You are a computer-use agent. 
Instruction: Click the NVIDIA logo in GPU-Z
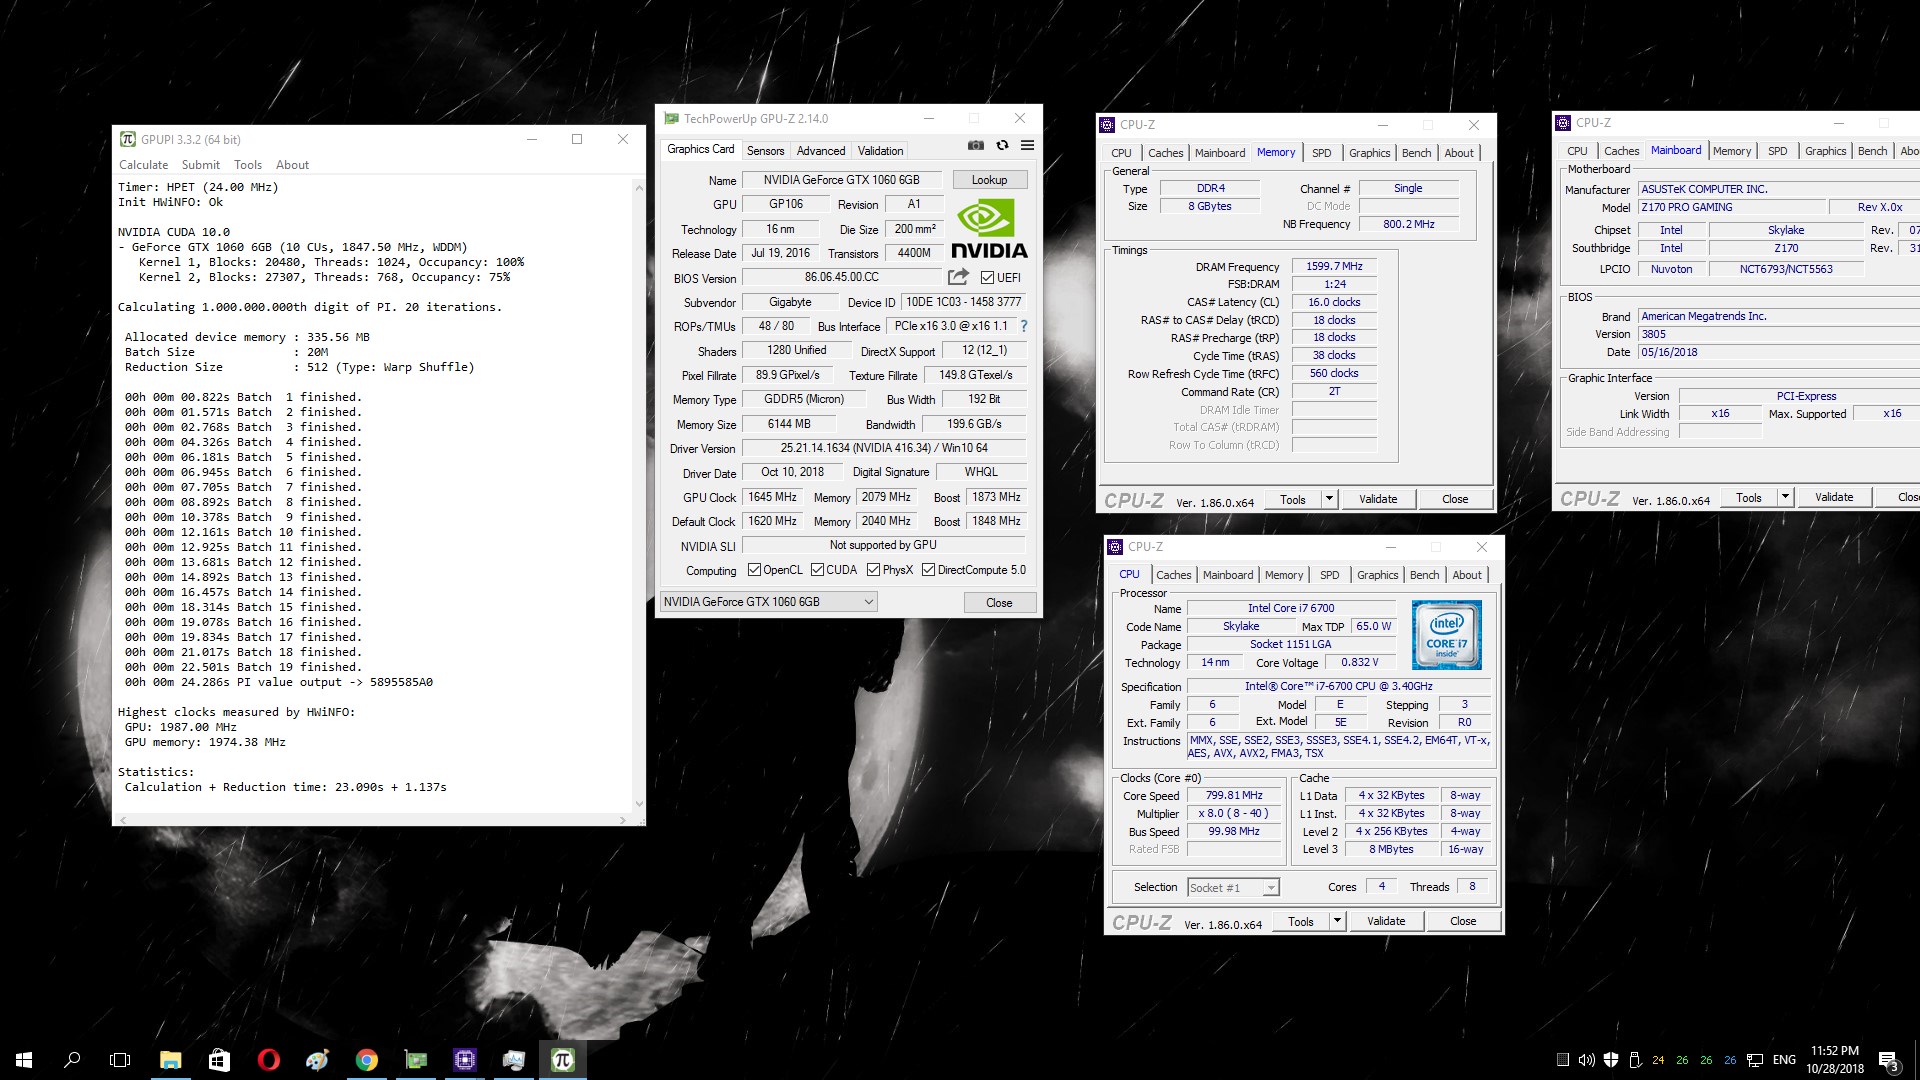[989, 229]
